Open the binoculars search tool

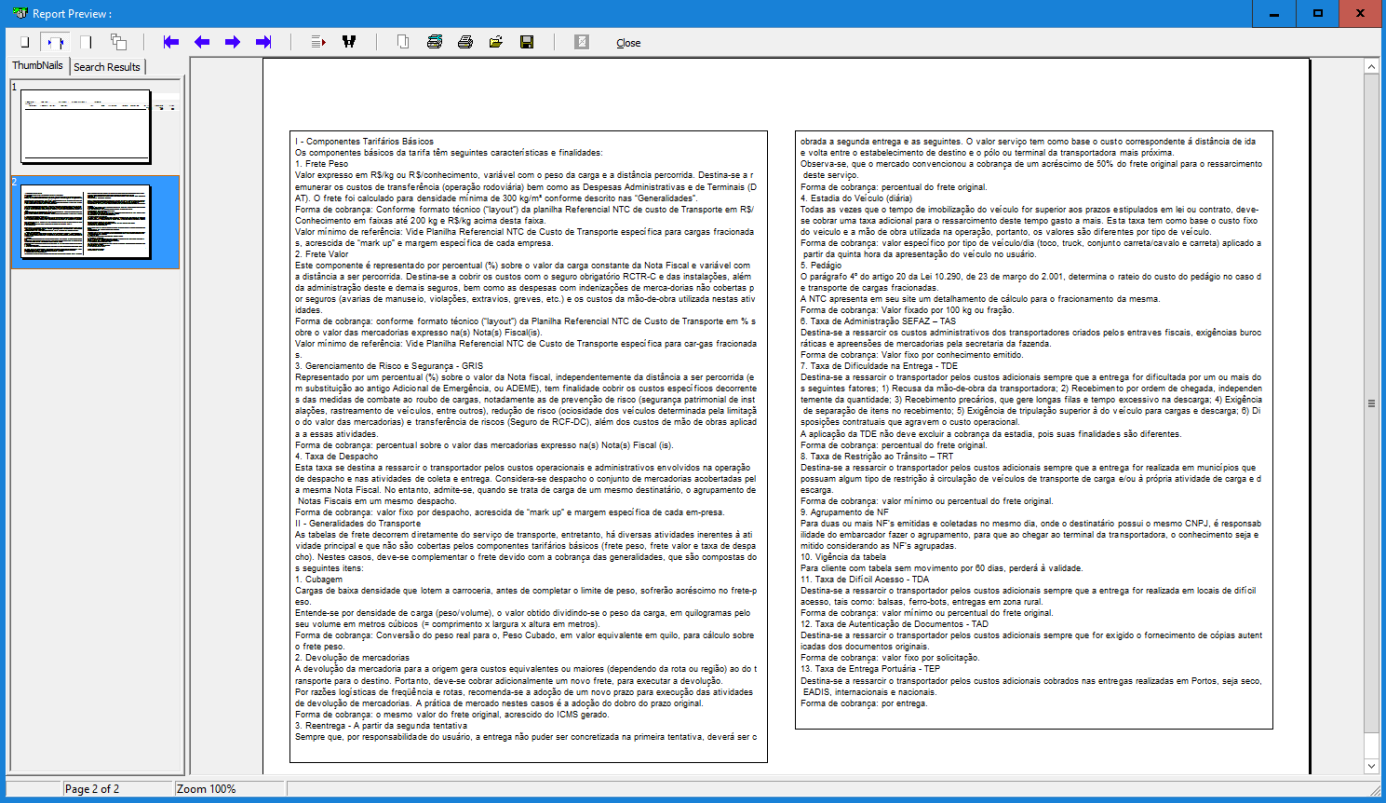349,42
